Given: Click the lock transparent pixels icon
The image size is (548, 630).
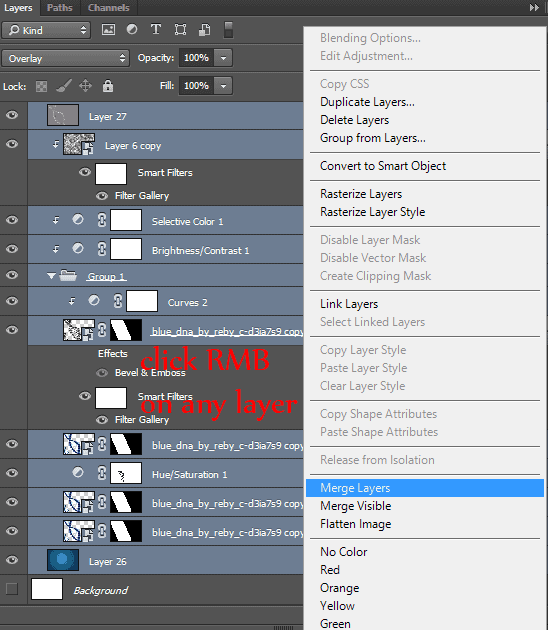Looking at the screenshot, I should pyautogui.click(x=41, y=86).
